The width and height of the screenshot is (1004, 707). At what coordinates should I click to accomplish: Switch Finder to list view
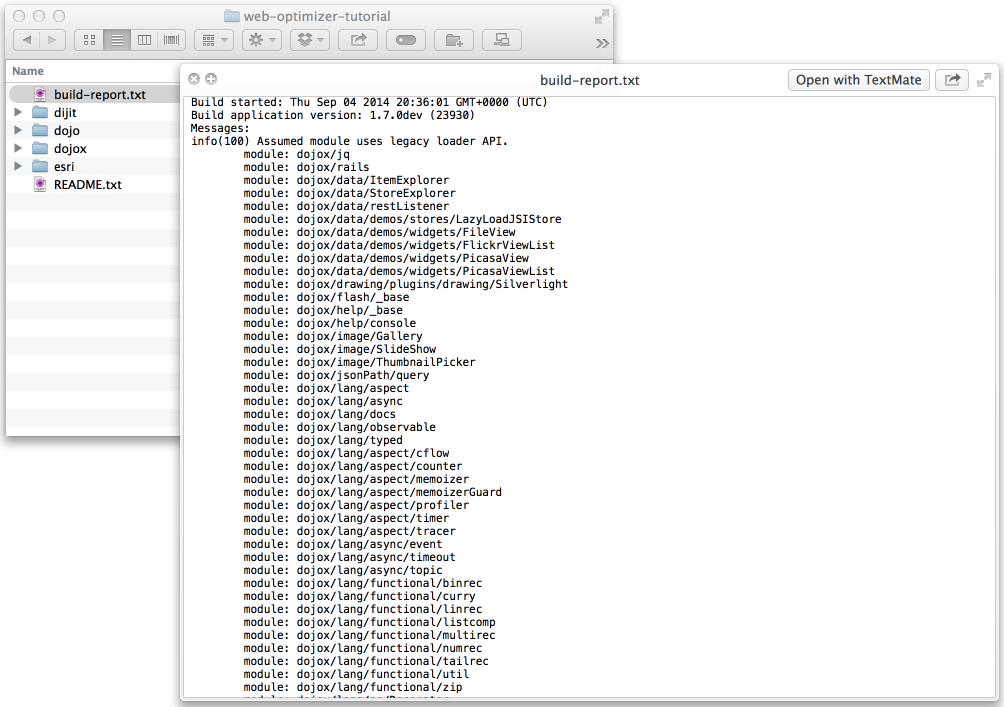[117, 40]
